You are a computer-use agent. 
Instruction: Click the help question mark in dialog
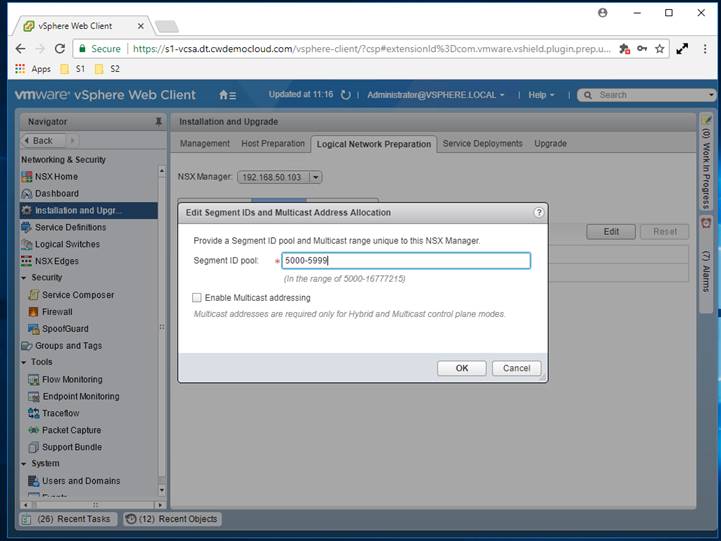point(538,212)
